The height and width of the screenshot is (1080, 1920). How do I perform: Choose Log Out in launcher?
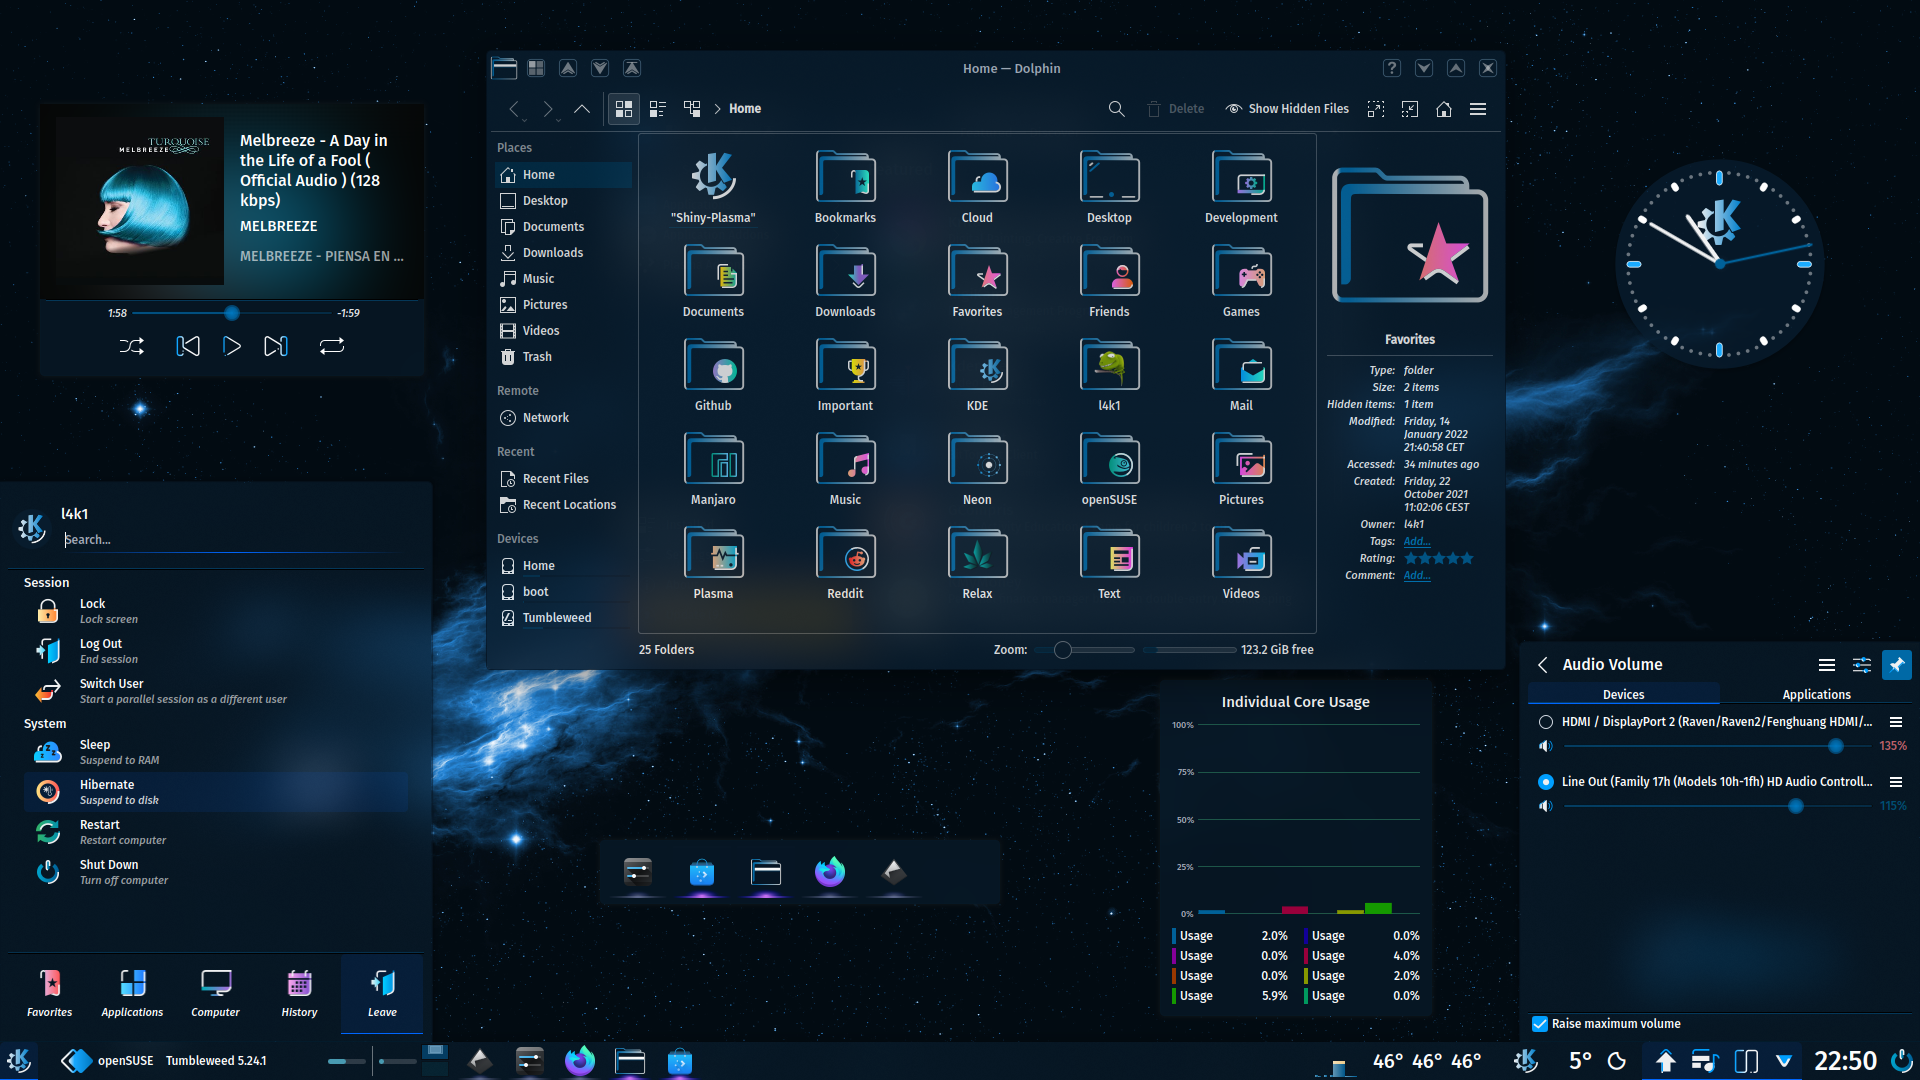point(216,651)
